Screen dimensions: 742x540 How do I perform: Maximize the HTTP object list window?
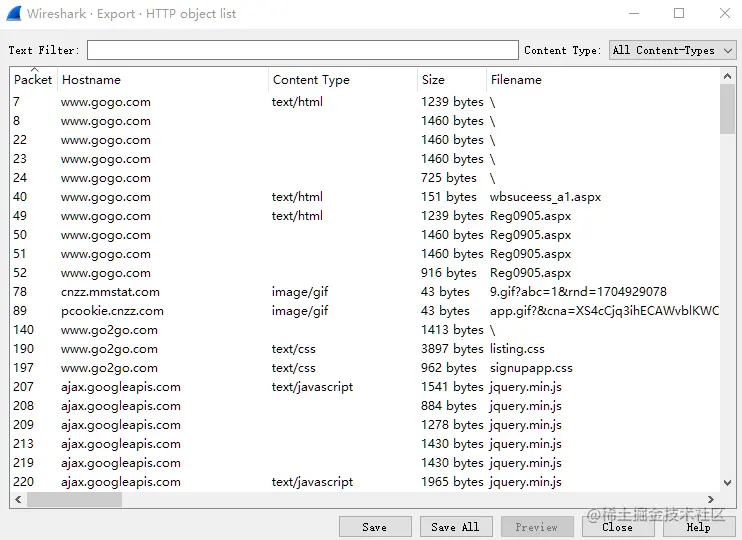(x=679, y=13)
